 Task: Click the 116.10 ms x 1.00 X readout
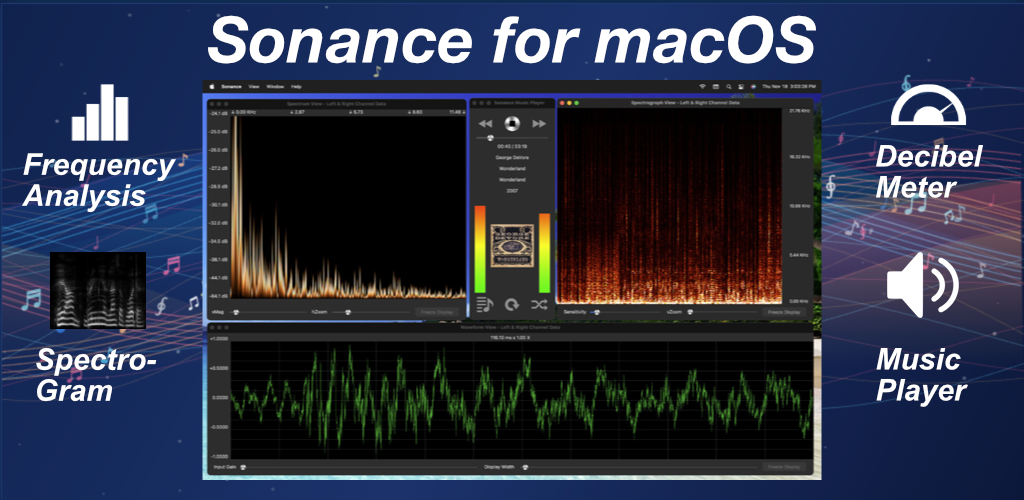[510, 337]
